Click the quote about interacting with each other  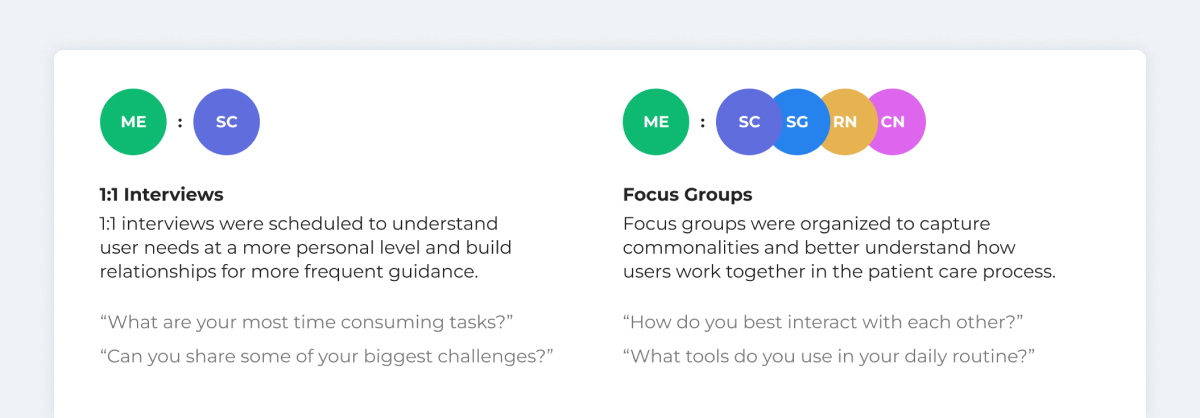[823, 323]
